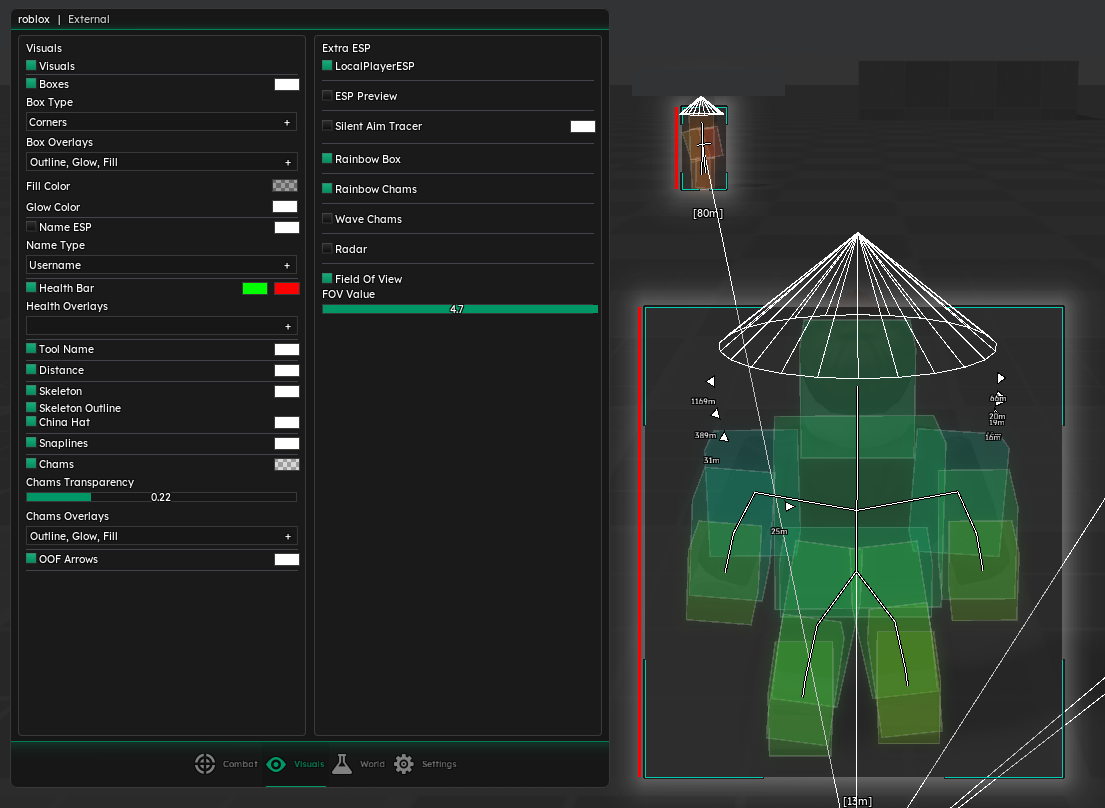Uncheck the Rainbow Chams option

coord(327,189)
